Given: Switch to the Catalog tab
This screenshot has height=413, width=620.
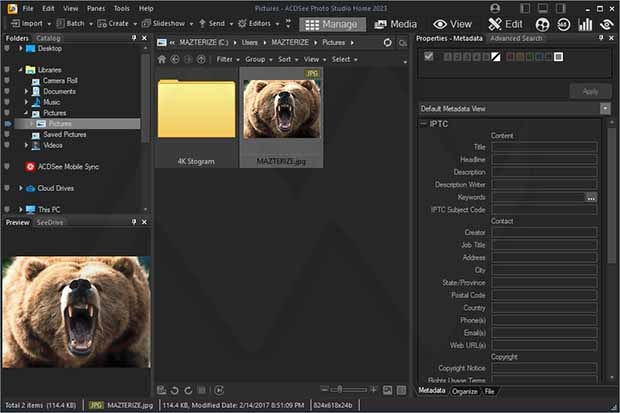Looking at the screenshot, I should [48, 38].
